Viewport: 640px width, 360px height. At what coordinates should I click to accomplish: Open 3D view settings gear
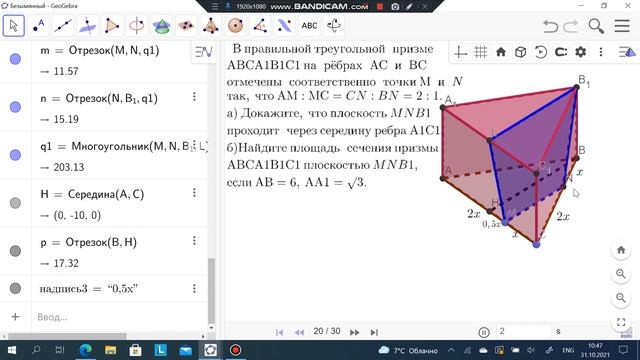pos(581,52)
